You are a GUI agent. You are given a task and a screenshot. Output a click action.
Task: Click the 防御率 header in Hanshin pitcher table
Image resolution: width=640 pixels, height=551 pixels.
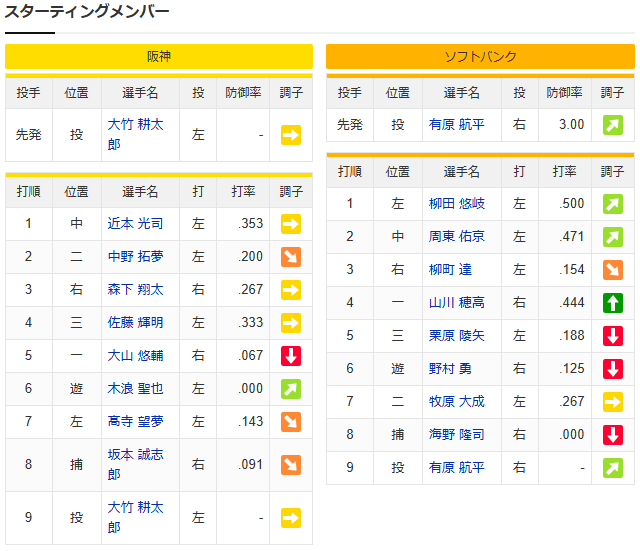243,93
